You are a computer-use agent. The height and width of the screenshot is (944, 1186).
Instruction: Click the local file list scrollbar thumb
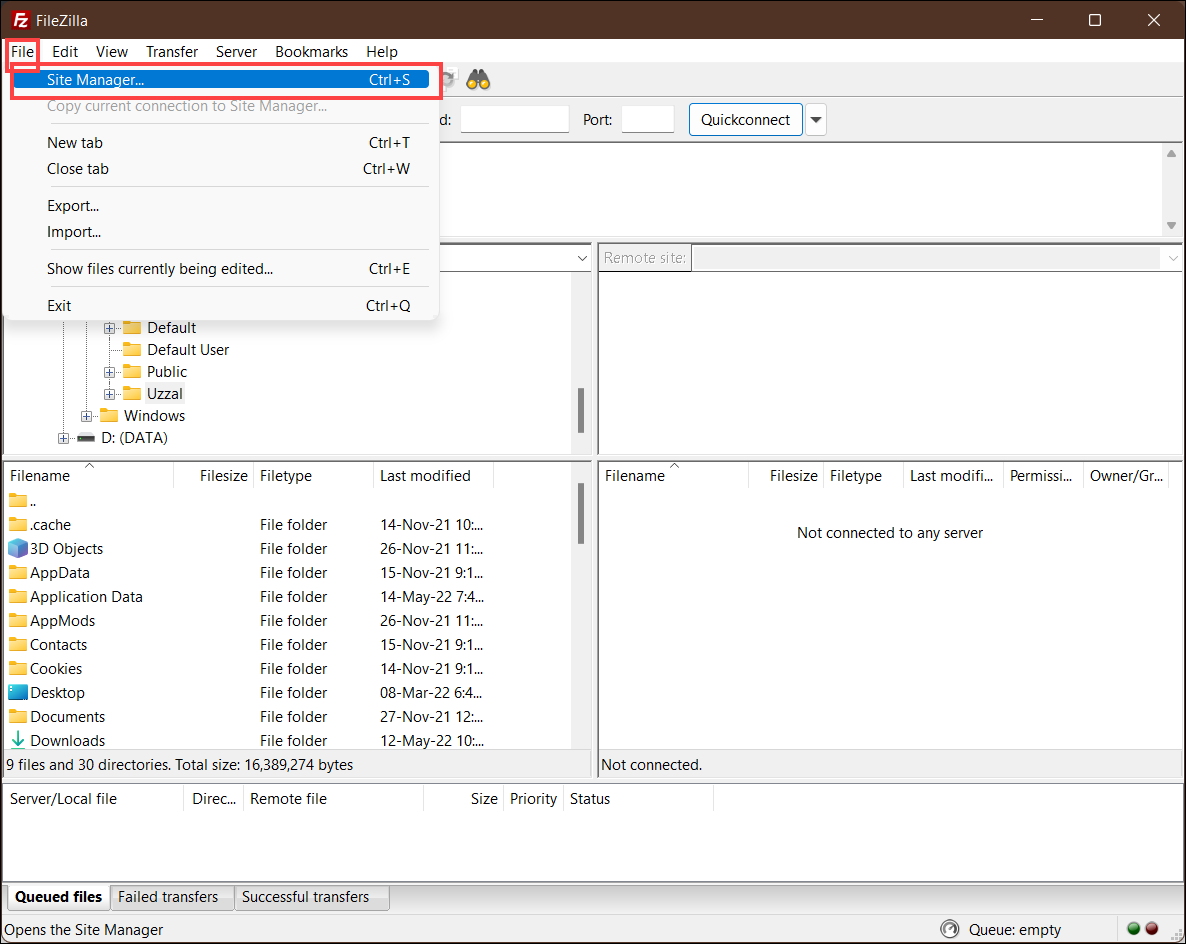[581, 514]
